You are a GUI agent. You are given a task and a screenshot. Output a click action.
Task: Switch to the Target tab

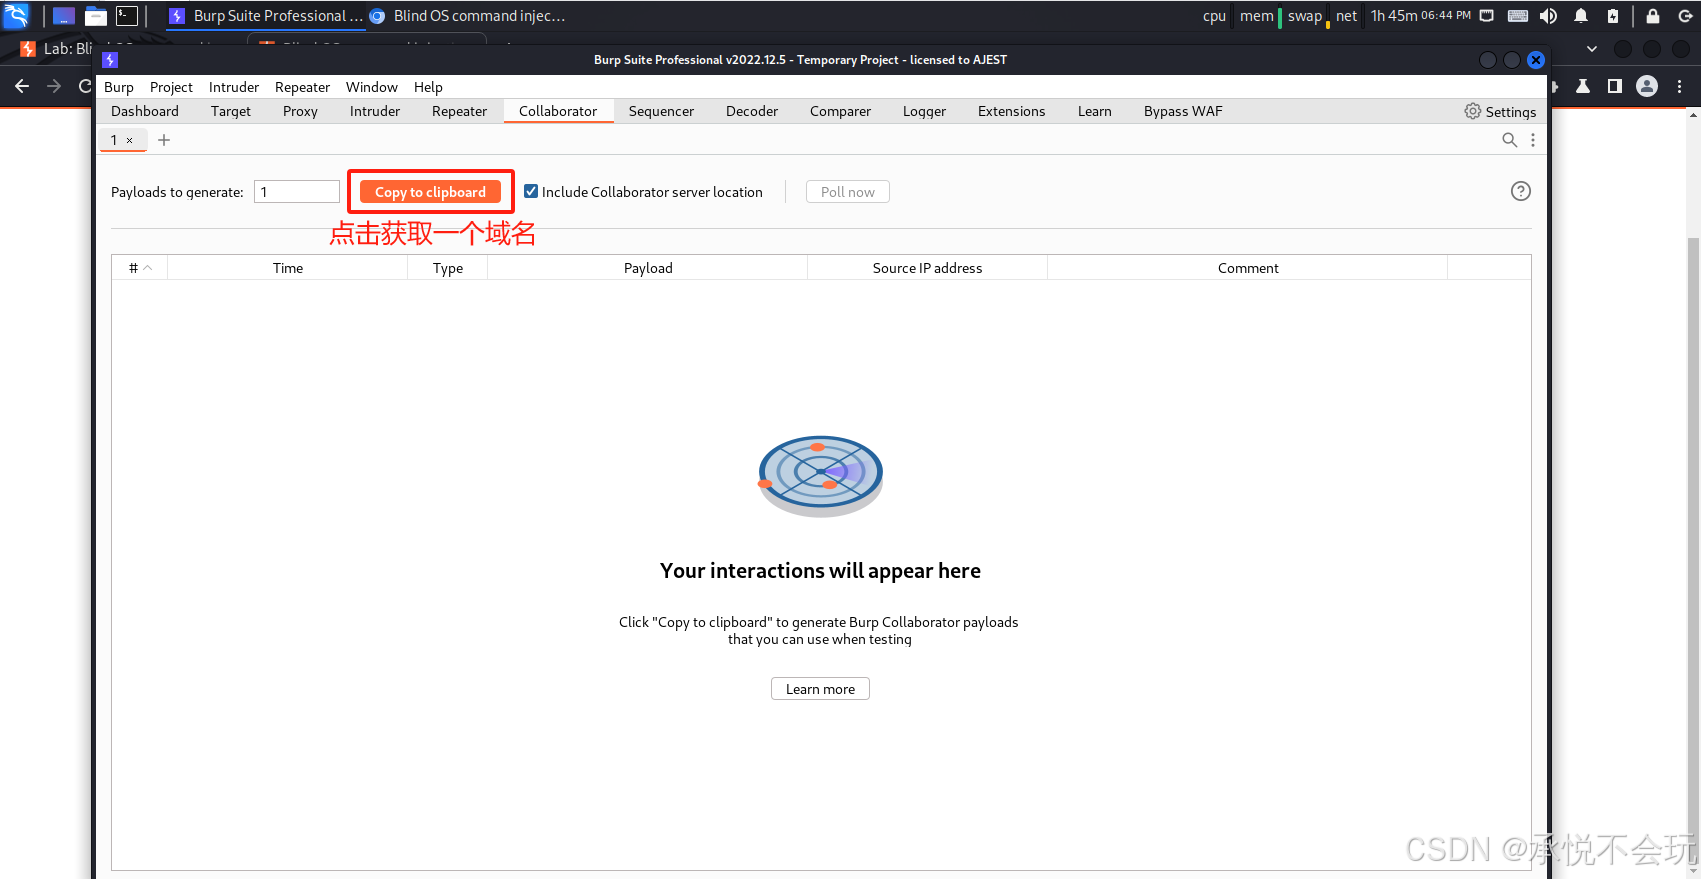(231, 111)
